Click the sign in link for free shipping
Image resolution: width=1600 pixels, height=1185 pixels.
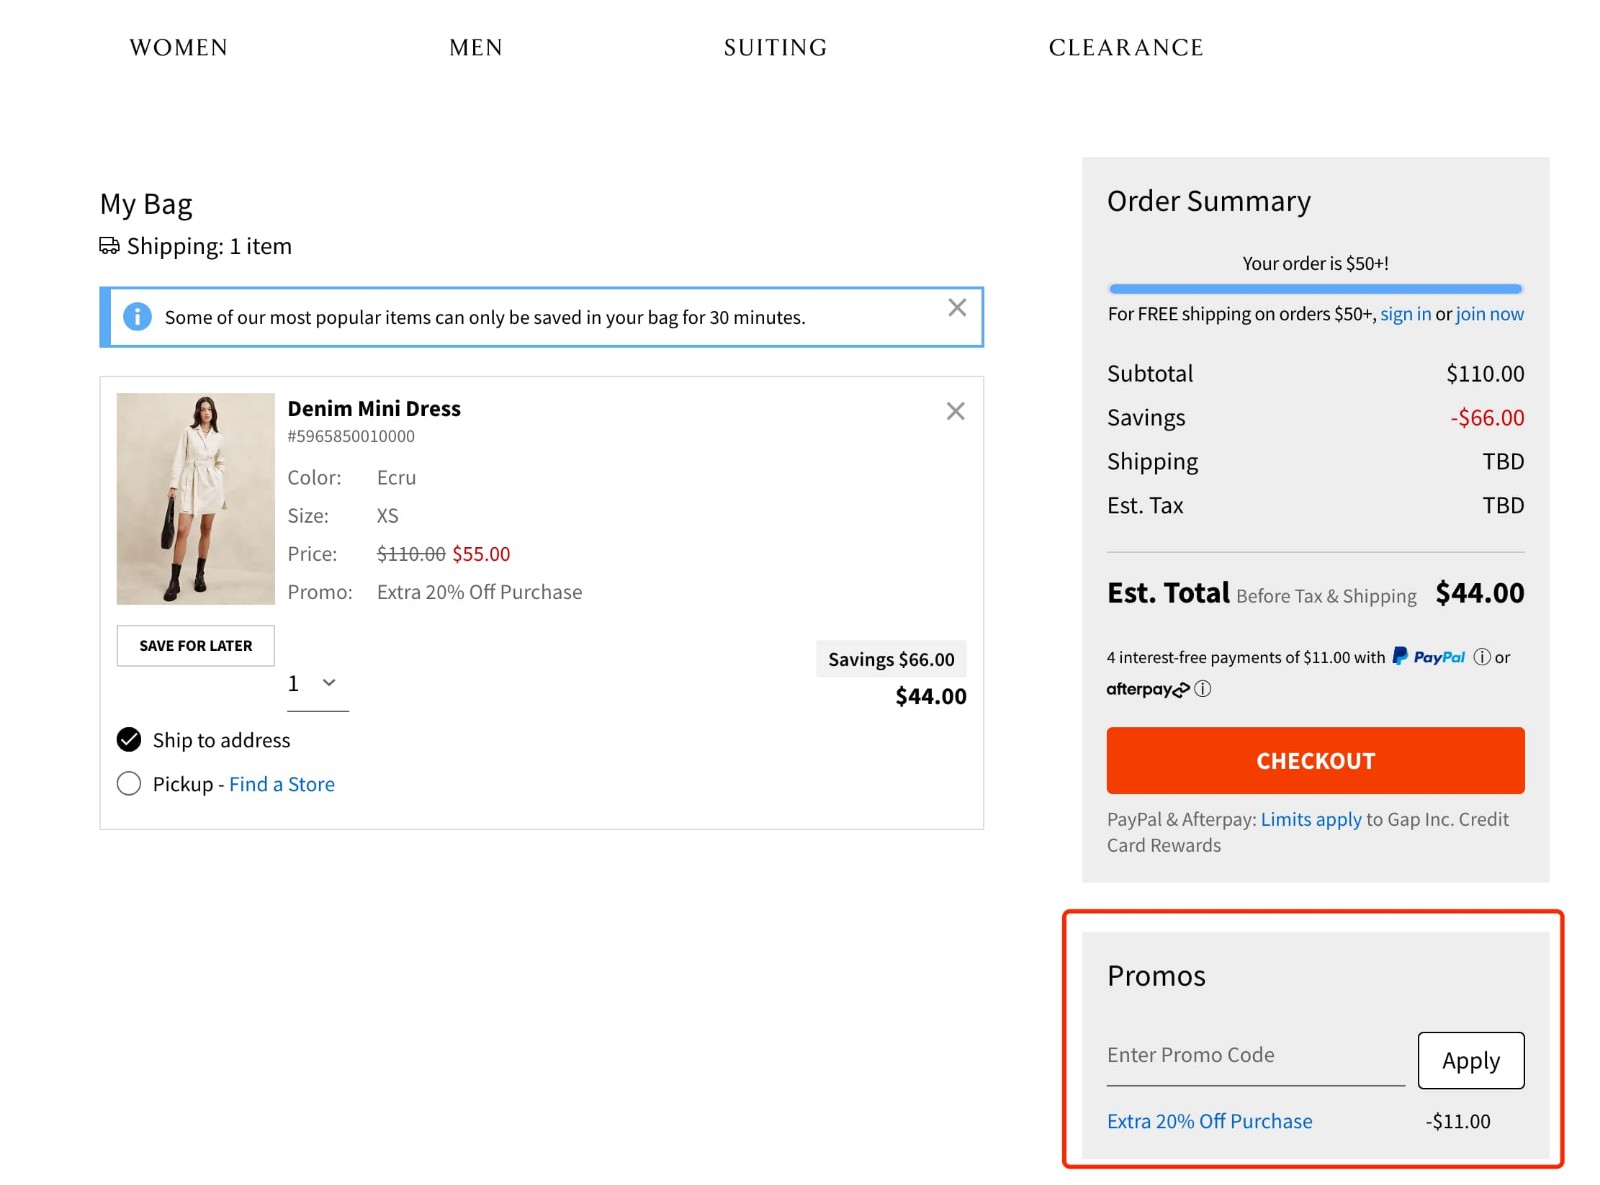1406,313
